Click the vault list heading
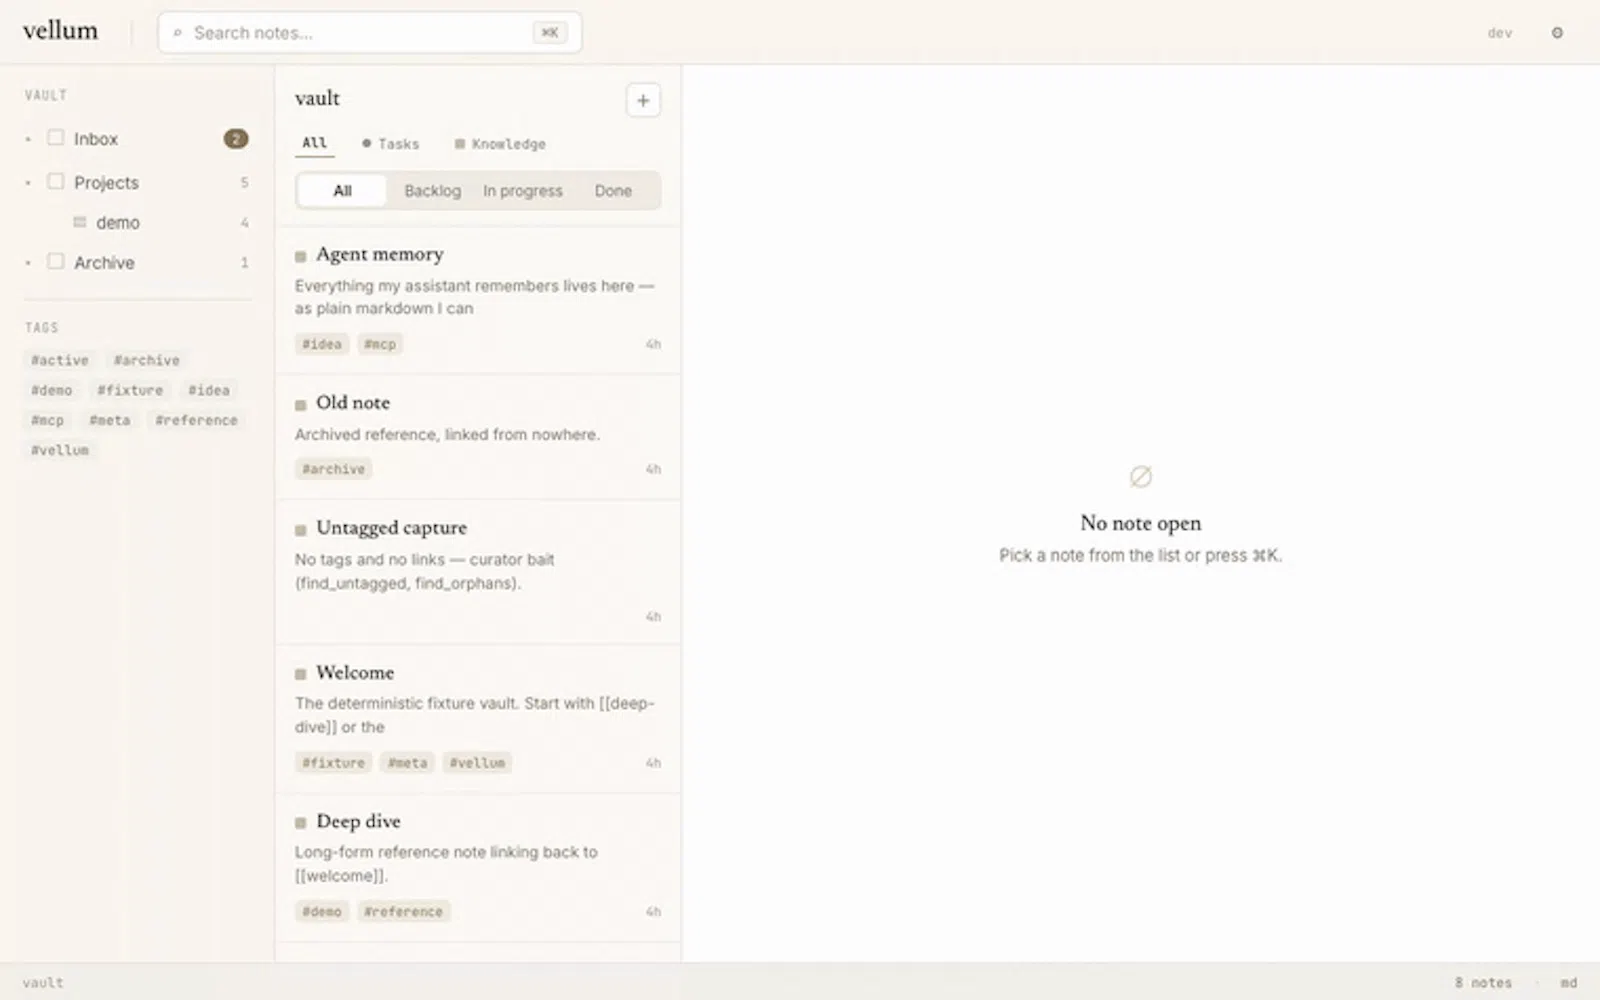The width and height of the screenshot is (1600, 1000). click(x=317, y=98)
